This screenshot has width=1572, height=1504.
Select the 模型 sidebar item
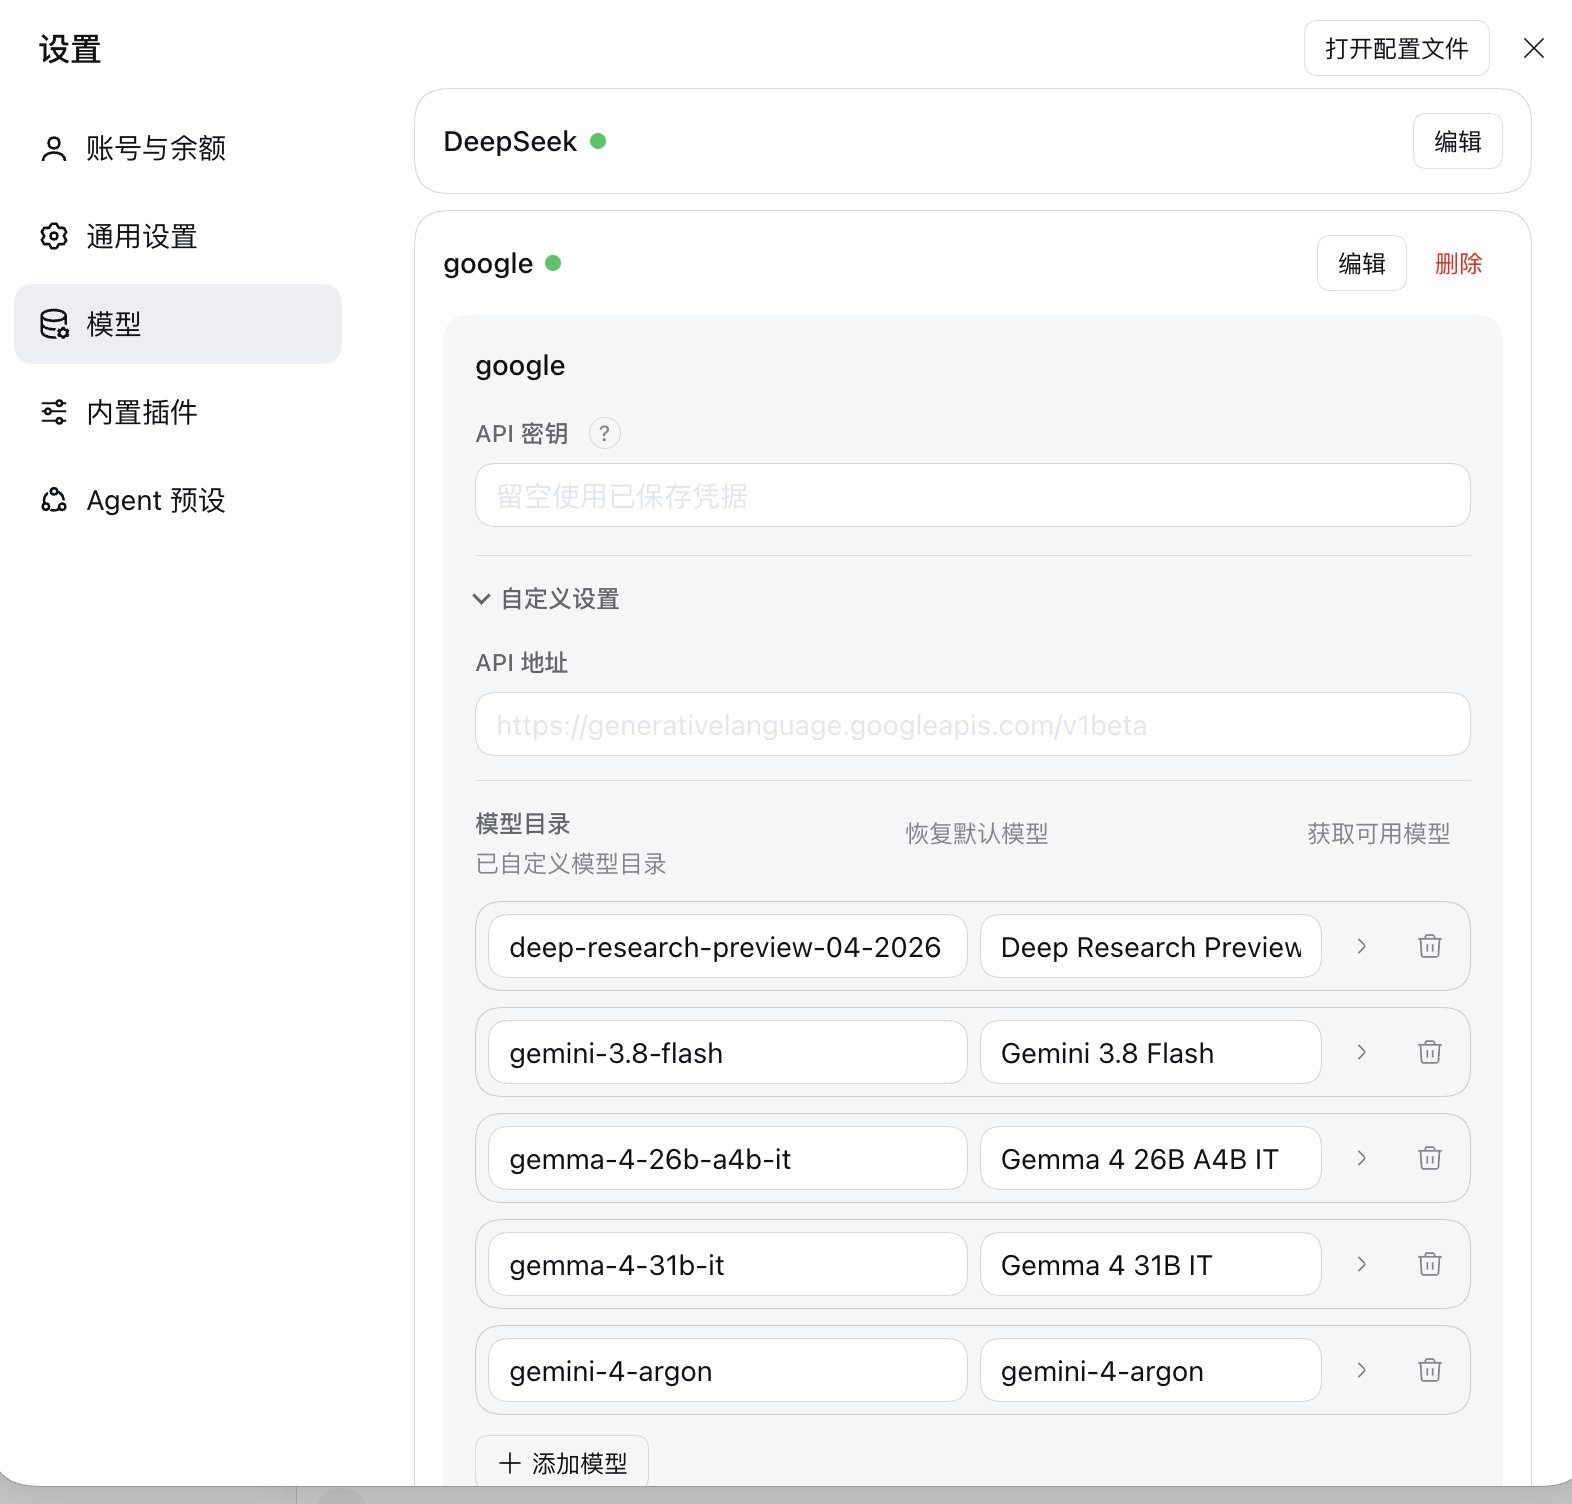pos(178,324)
